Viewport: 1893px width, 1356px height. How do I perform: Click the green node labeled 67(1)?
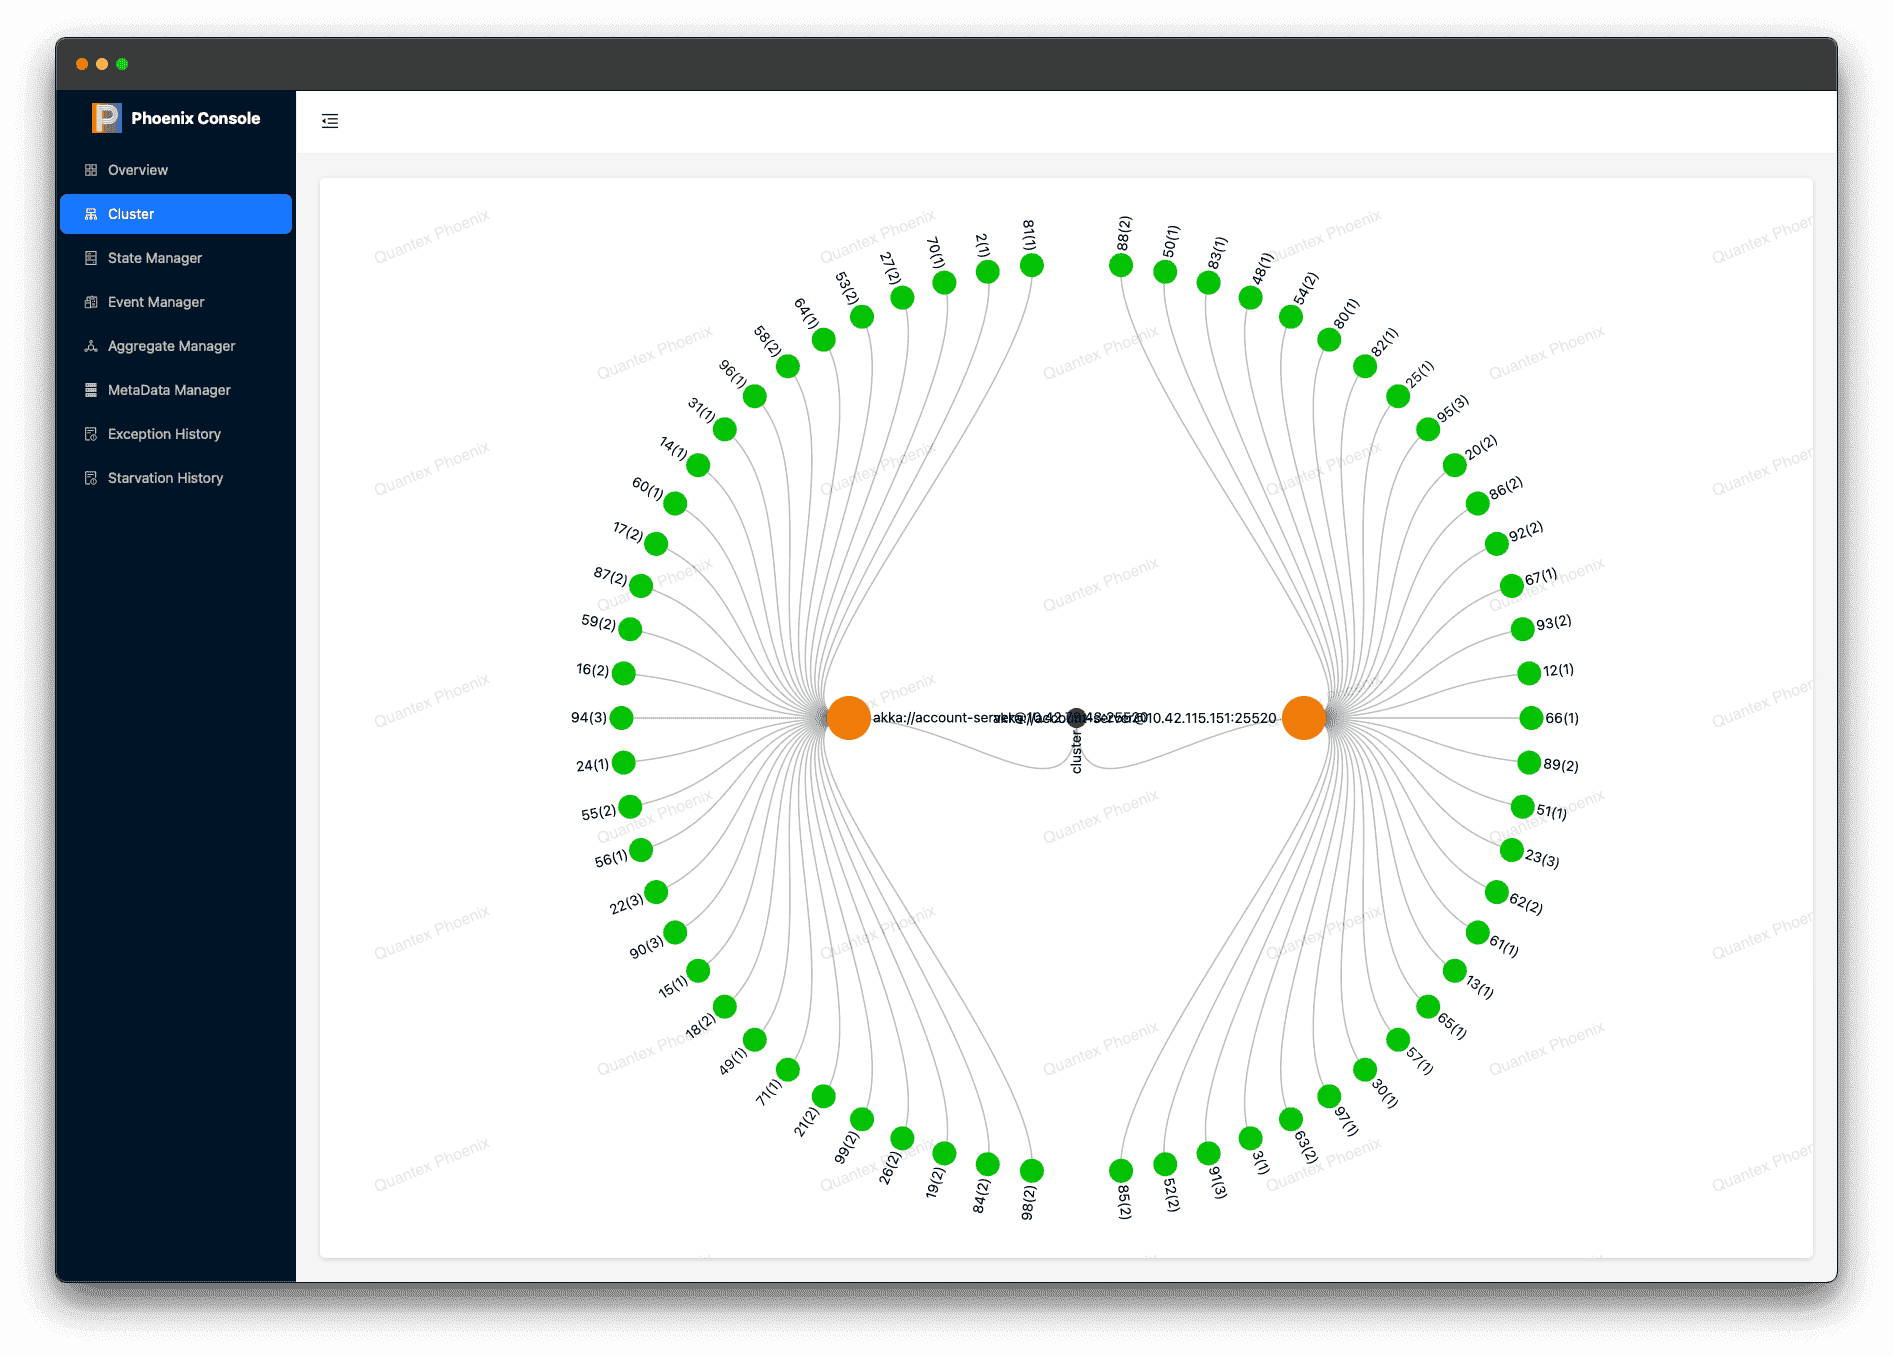point(1512,586)
